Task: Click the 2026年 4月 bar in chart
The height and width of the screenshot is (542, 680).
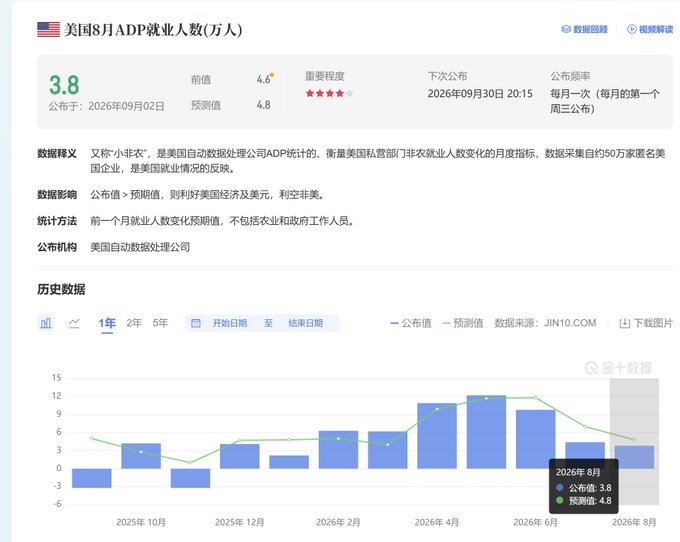Action: (437, 435)
